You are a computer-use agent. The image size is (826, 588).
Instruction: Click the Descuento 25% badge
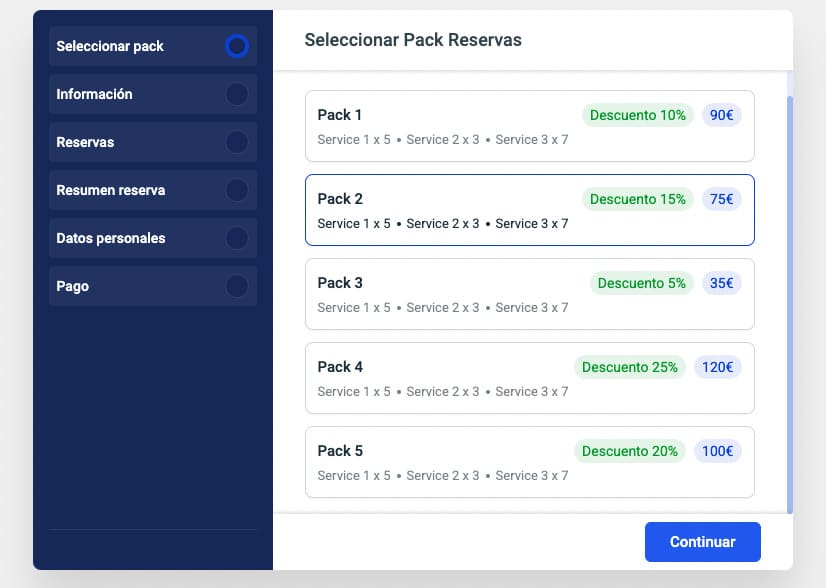(x=630, y=367)
